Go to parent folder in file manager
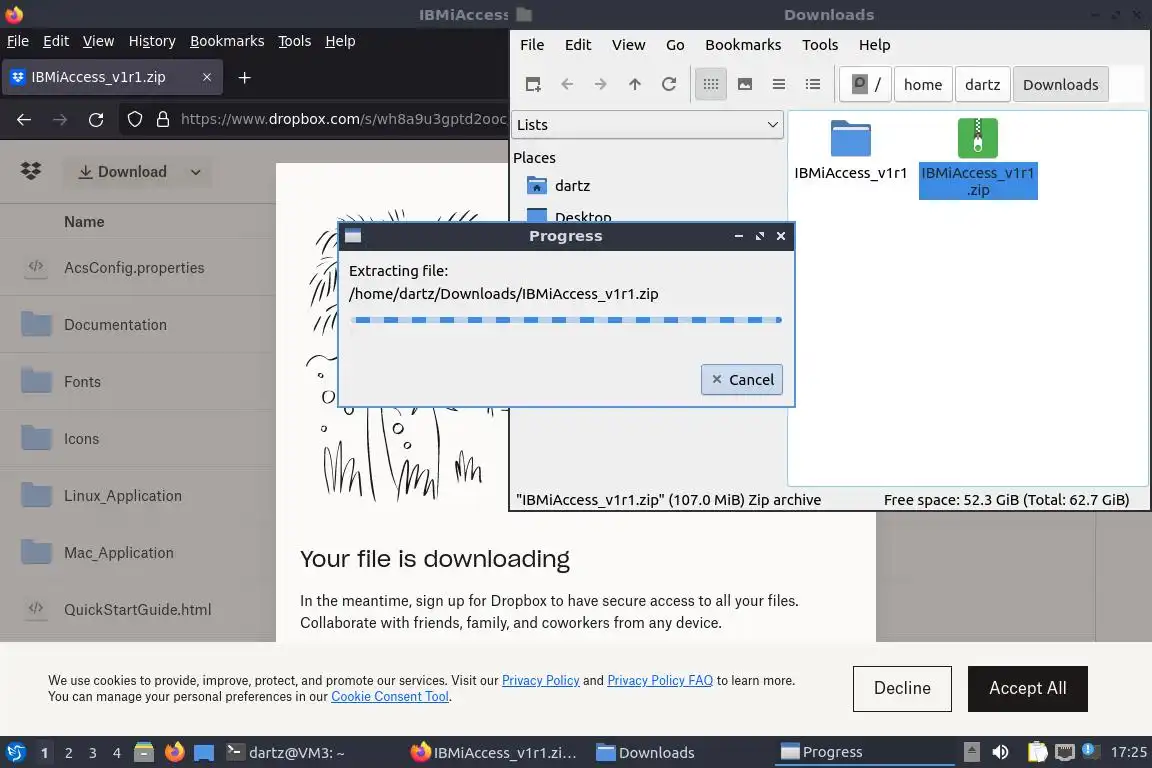Screen dimensions: 1152x768 [x=635, y=85]
